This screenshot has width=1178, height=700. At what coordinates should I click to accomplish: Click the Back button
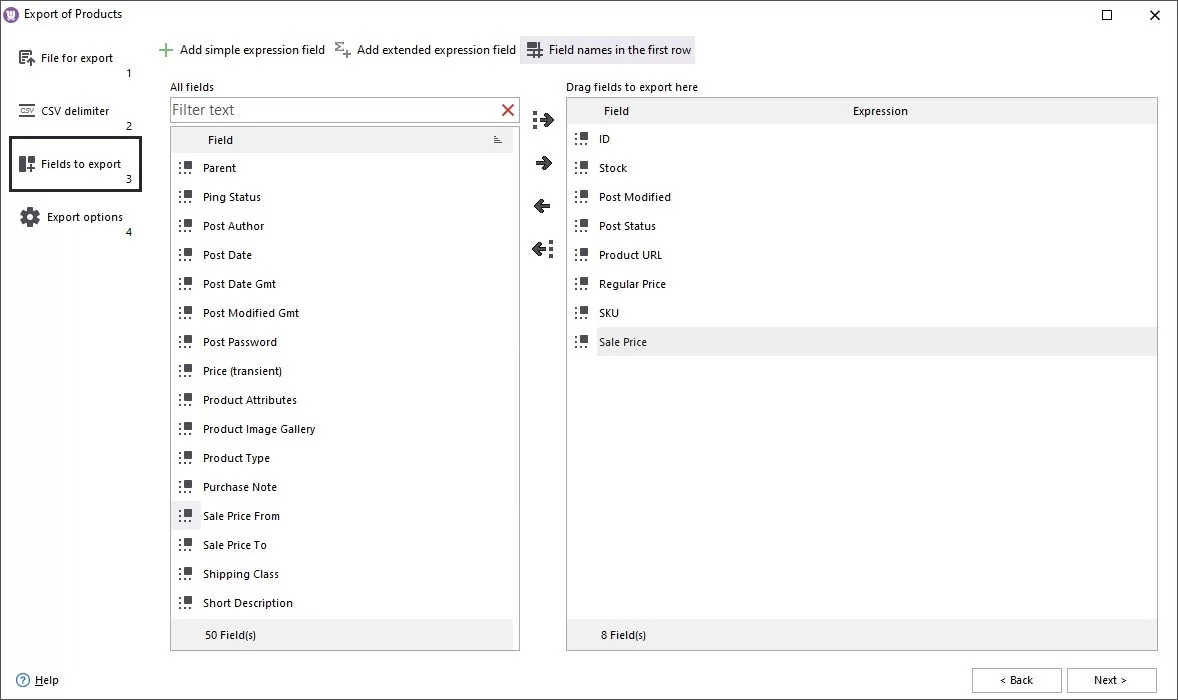point(1016,680)
